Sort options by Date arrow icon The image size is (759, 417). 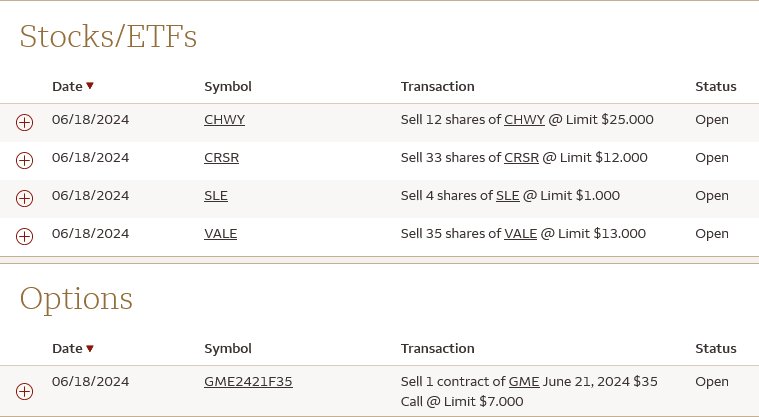click(90, 348)
